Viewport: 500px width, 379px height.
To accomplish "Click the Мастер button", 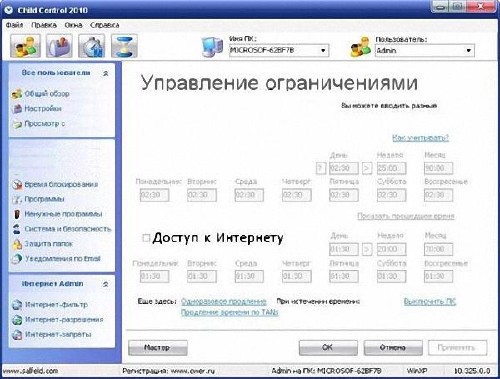I will pyautogui.click(x=158, y=348).
